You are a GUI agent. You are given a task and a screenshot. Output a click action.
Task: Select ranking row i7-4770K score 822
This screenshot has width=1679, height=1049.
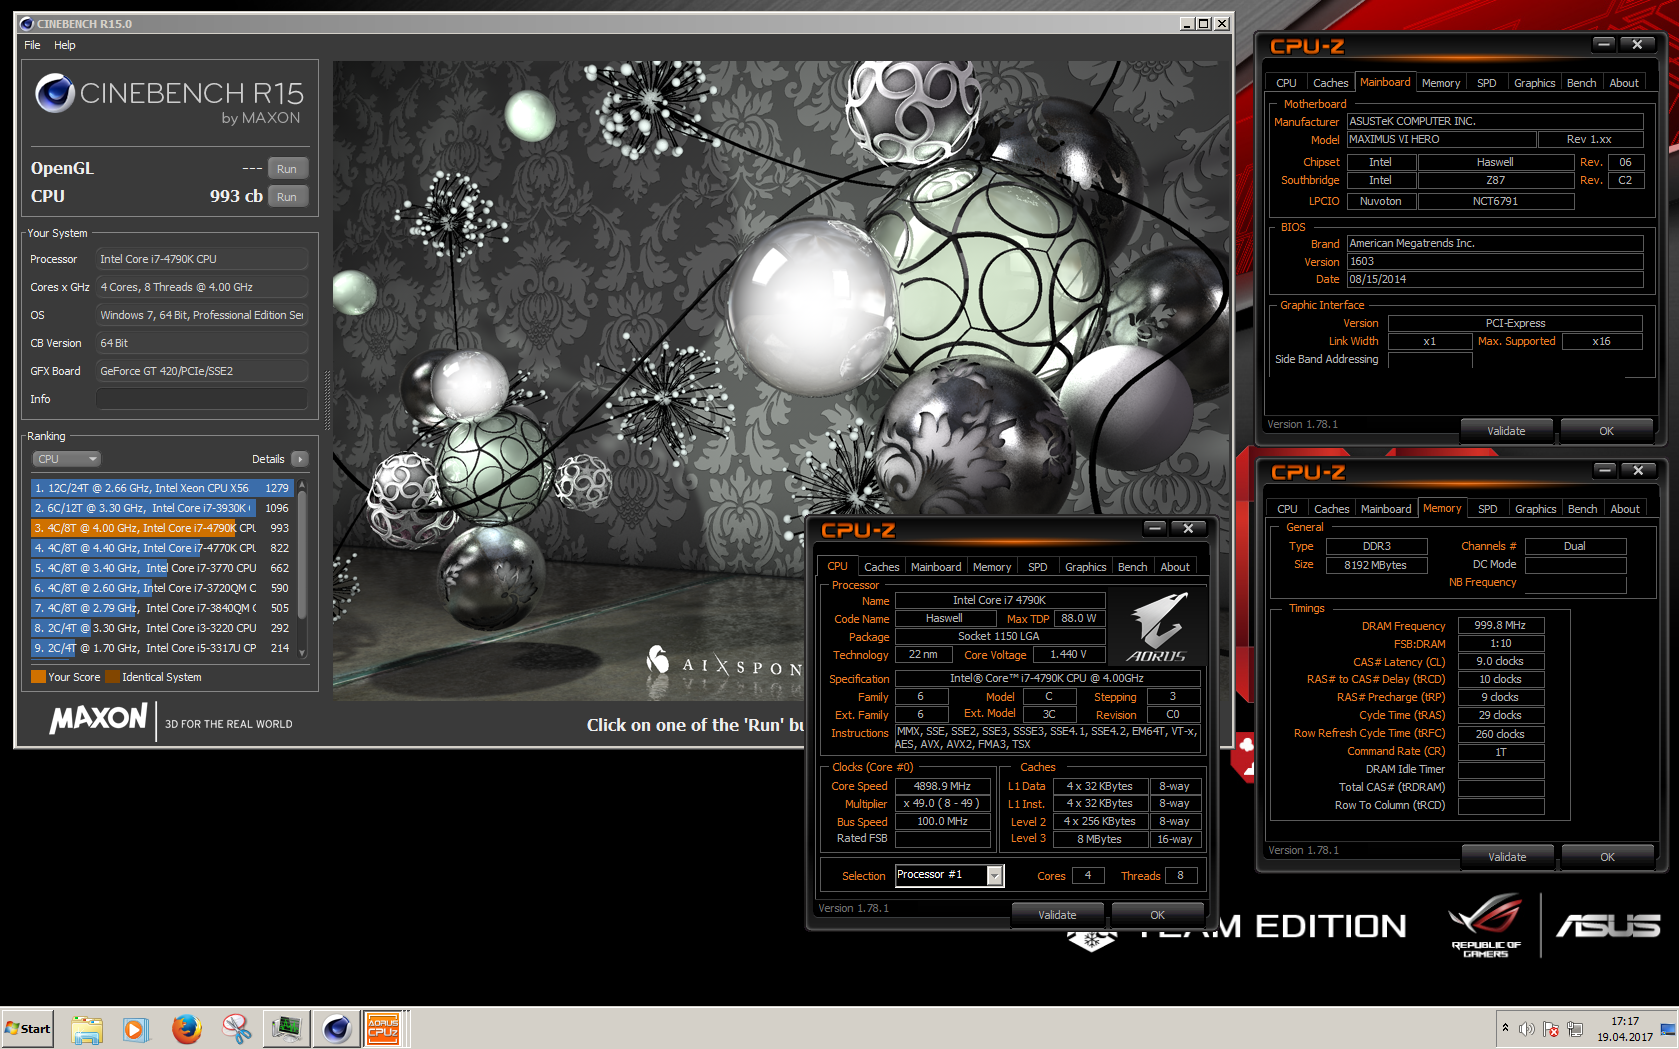[162, 548]
